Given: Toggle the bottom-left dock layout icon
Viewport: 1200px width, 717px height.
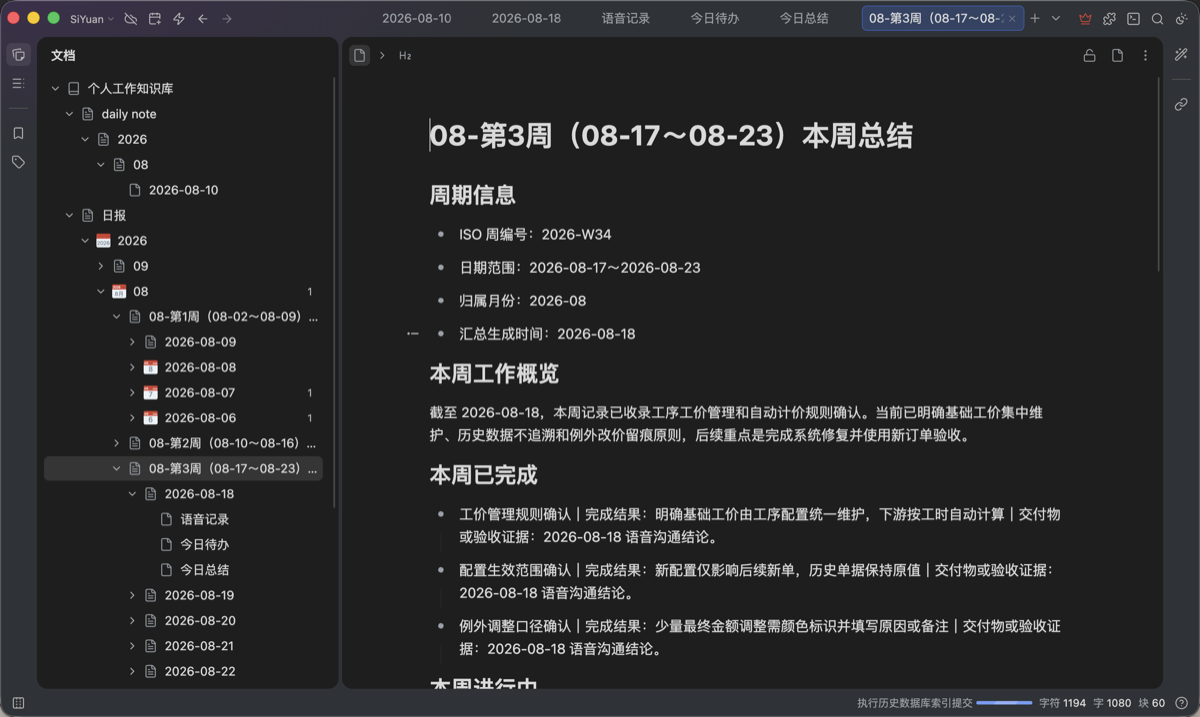Looking at the screenshot, I should coord(18,703).
